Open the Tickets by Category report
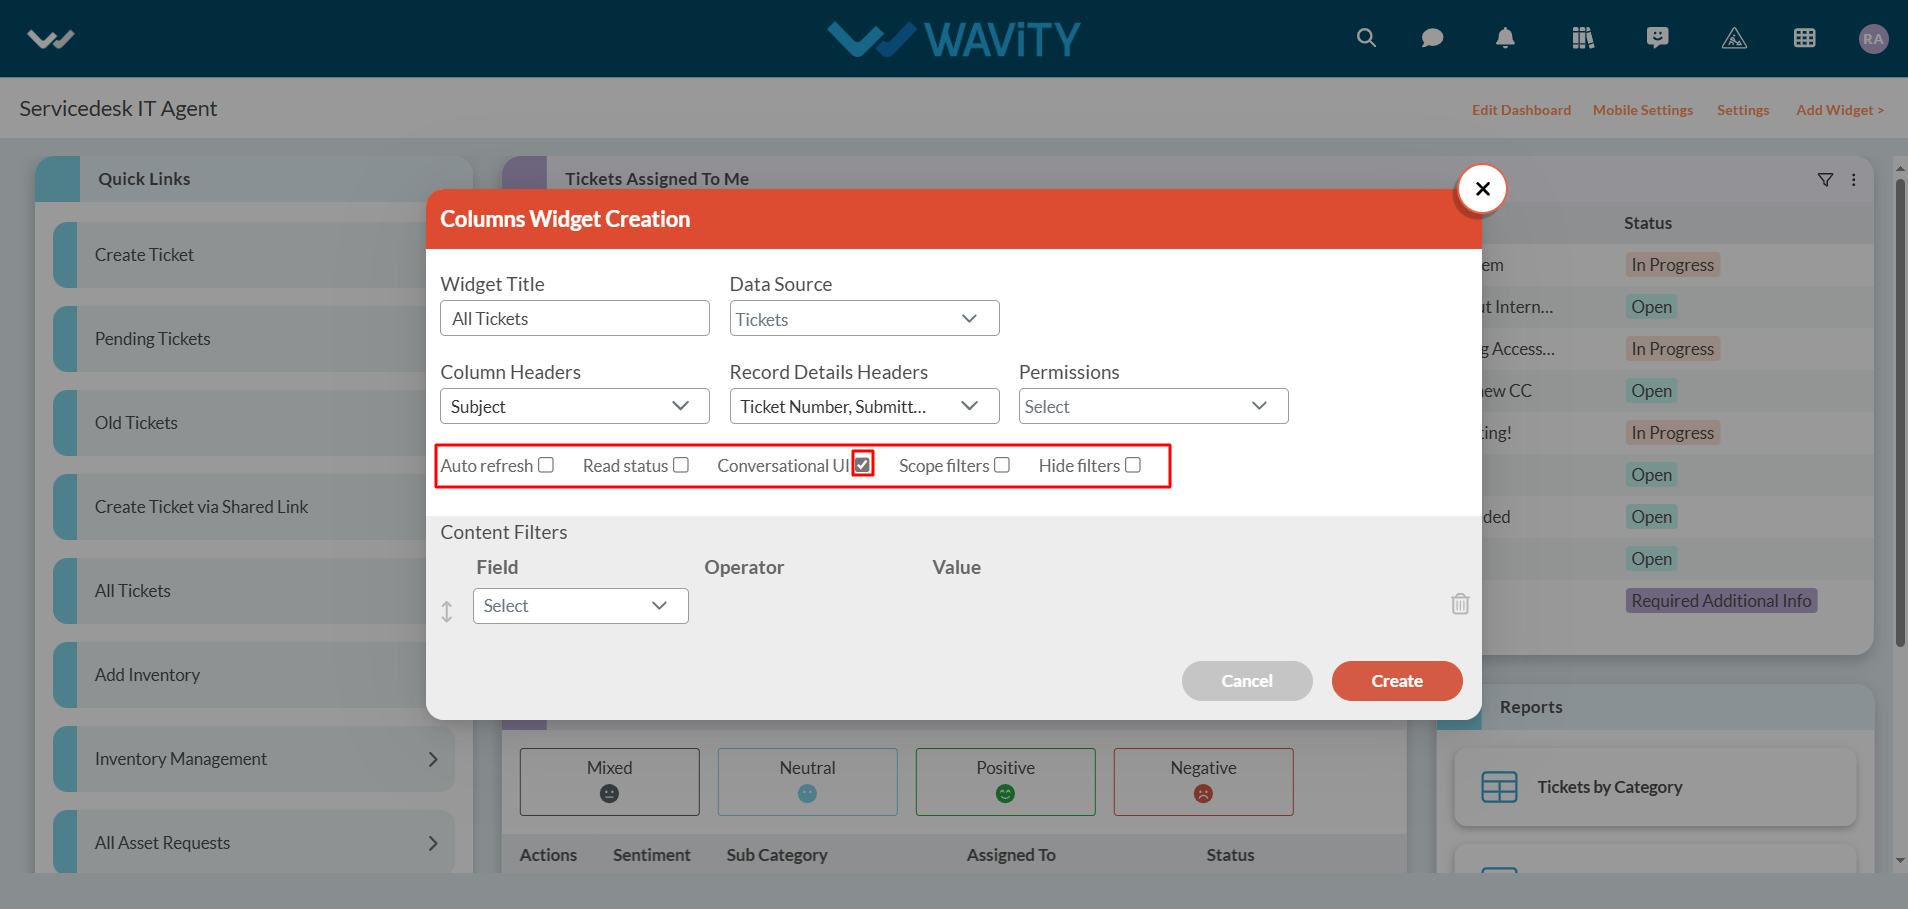1908x909 pixels. coord(1655,787)
